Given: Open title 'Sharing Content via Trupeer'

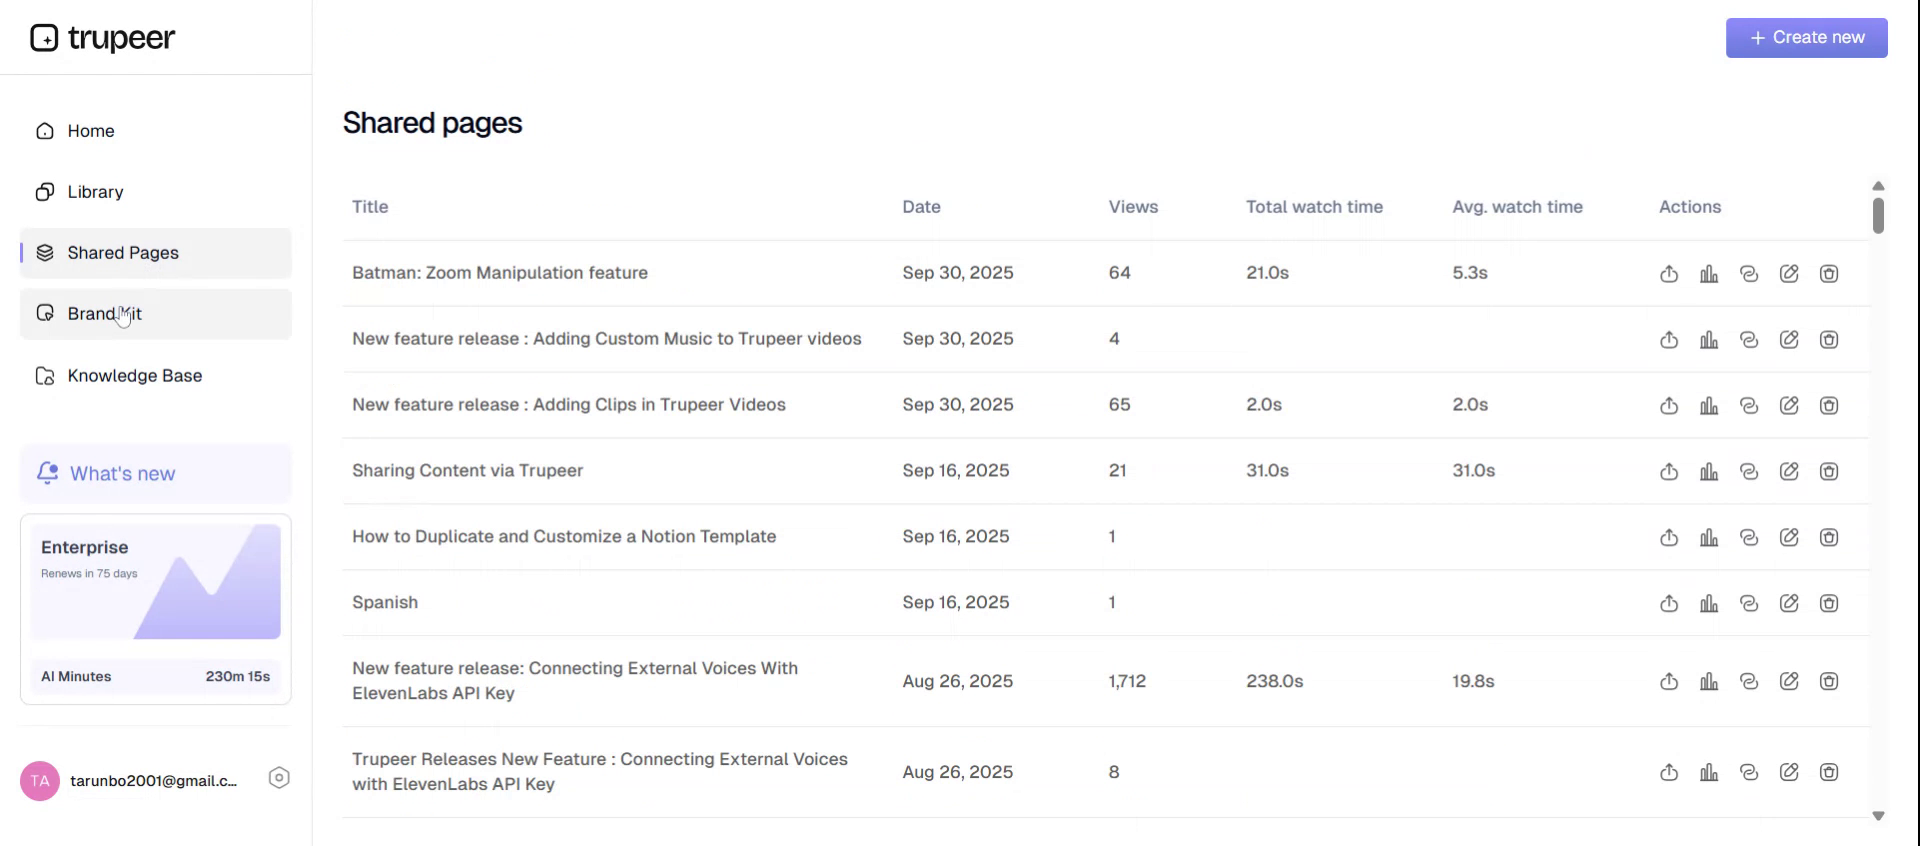Looking at the screenshot, I should pyautogui.click(x=467, y=471).
